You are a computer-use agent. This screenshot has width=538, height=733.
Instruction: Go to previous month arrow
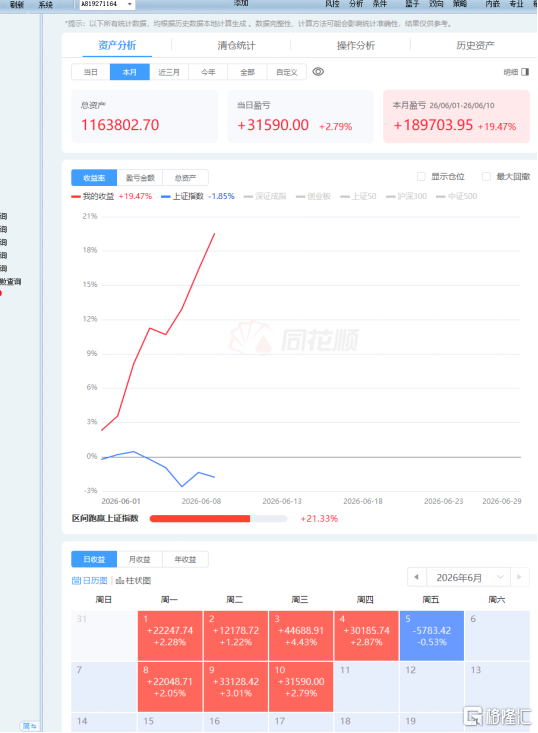[416, 577]
